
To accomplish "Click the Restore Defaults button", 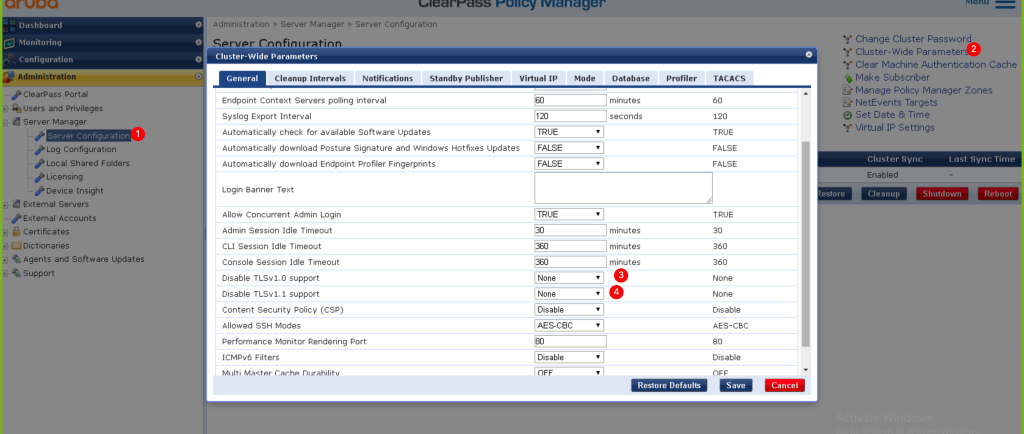I will [x=669, y=386].
